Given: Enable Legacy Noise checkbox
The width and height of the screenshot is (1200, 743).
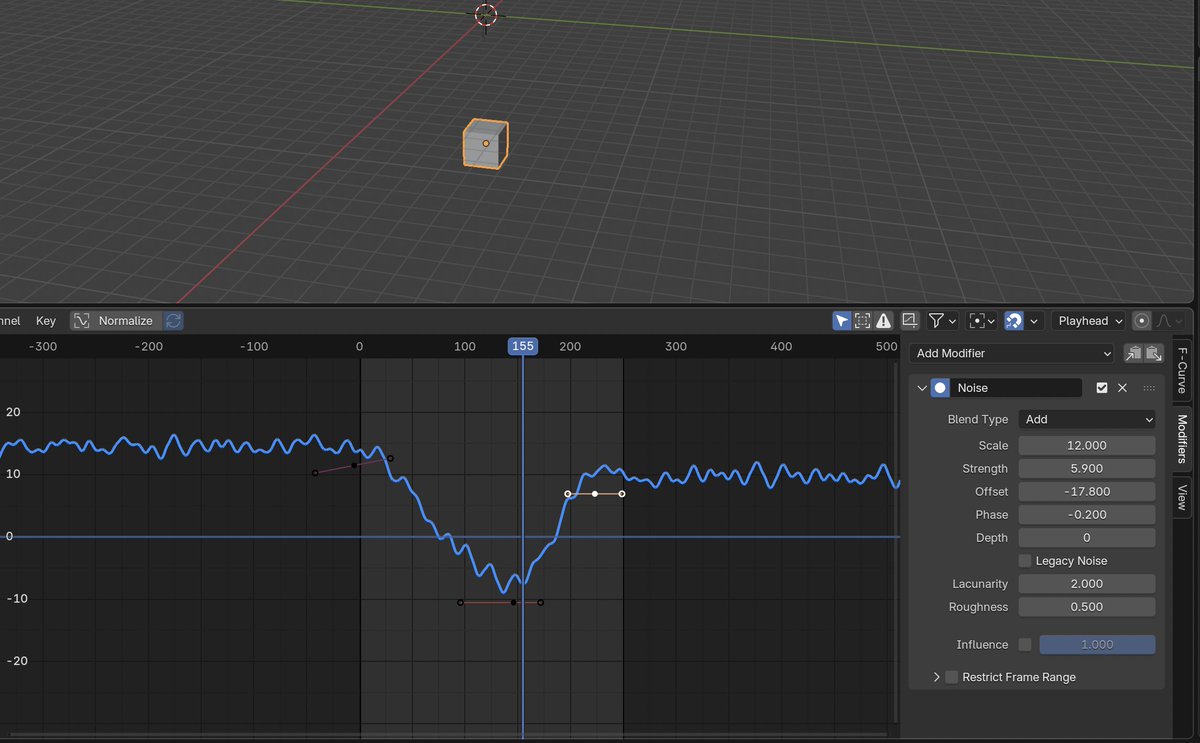Looking at the screenshot, I should click(1025, 561).
